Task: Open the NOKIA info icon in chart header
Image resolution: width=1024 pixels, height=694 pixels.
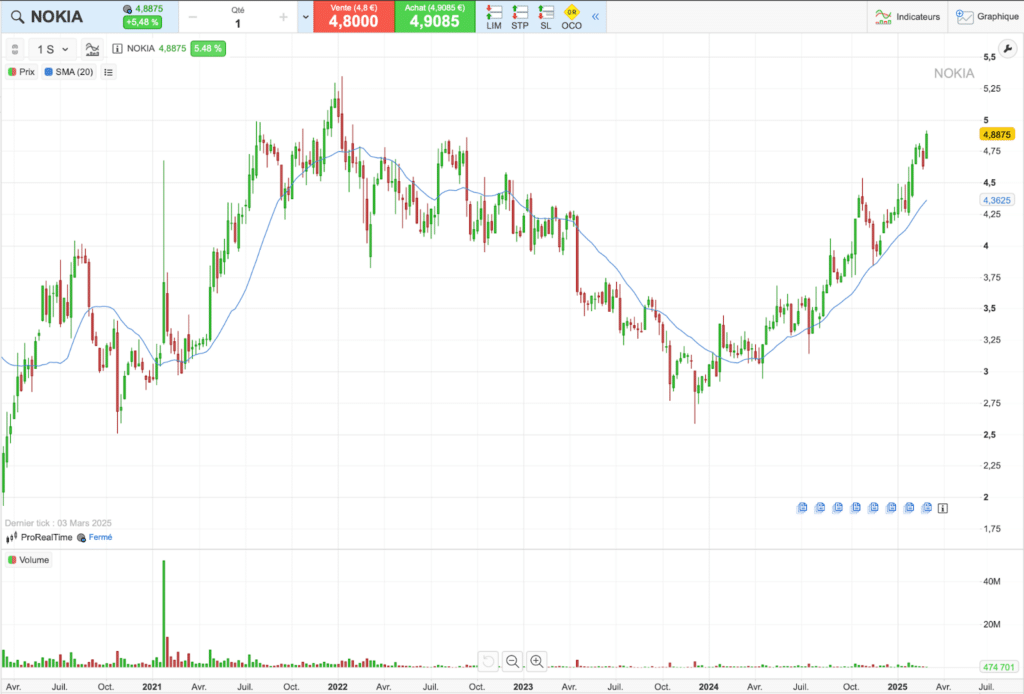Action: click(118, 48)
